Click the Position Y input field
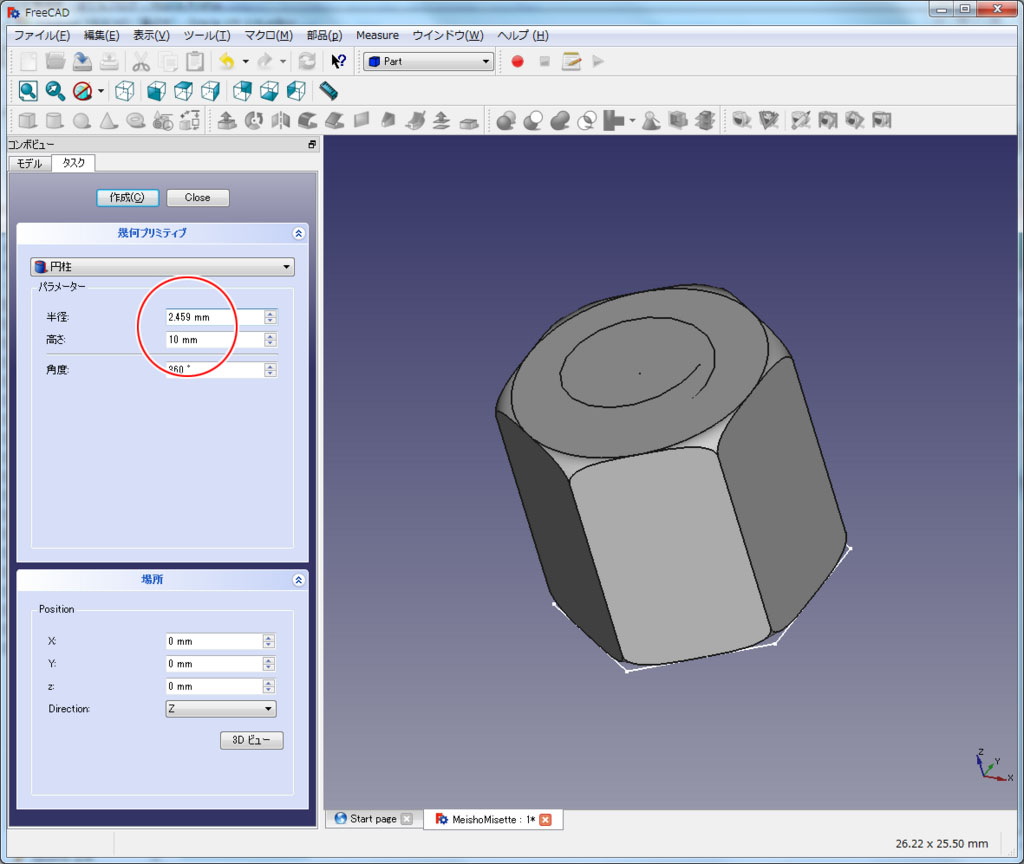The height and width of the screenshot is (864, 1024). [x=214, y=664]
